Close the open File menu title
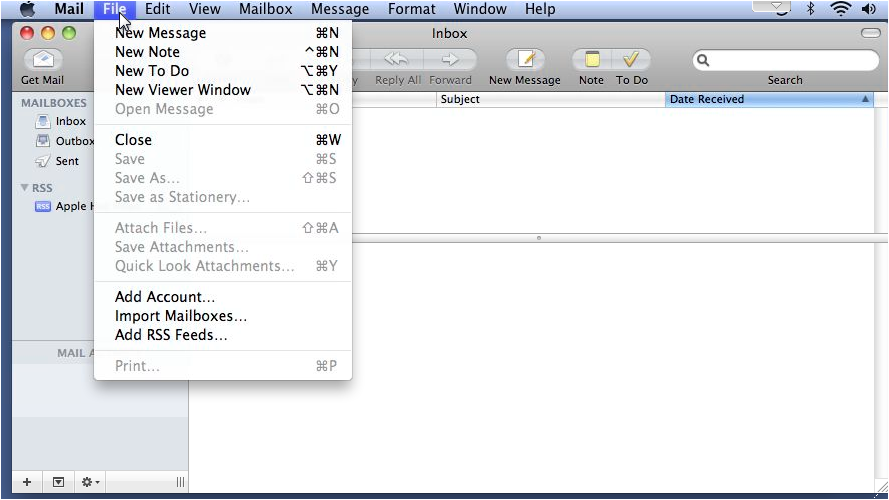The width and height of the screenshot is (889, 500). [x=115, y=9]
